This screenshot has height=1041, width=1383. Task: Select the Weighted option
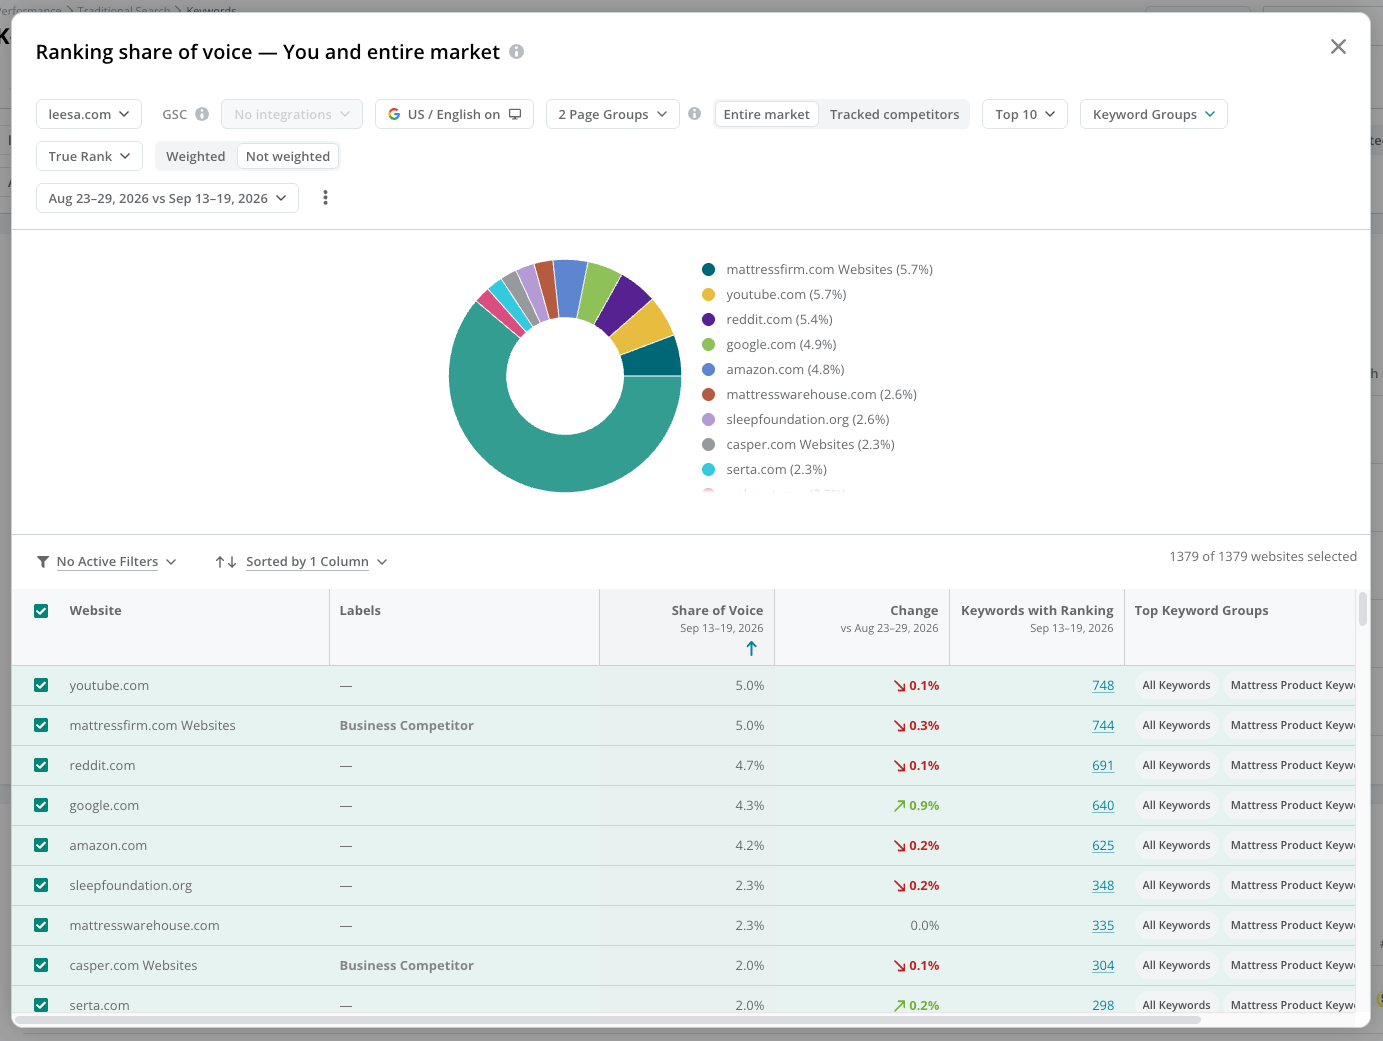pyautogui.click(x=195, y=156)
